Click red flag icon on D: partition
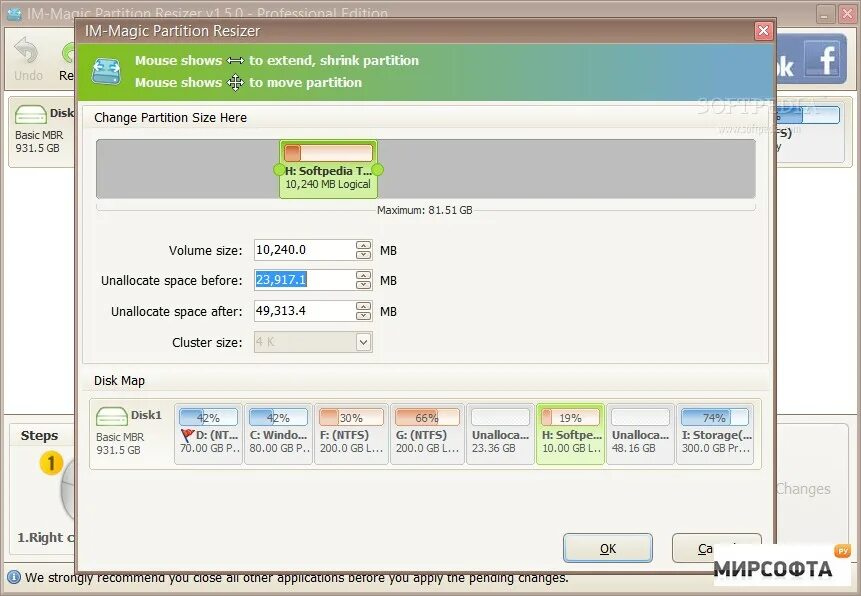Image resolution: width=861 pixels, height=596 pixels. (187, 435)
